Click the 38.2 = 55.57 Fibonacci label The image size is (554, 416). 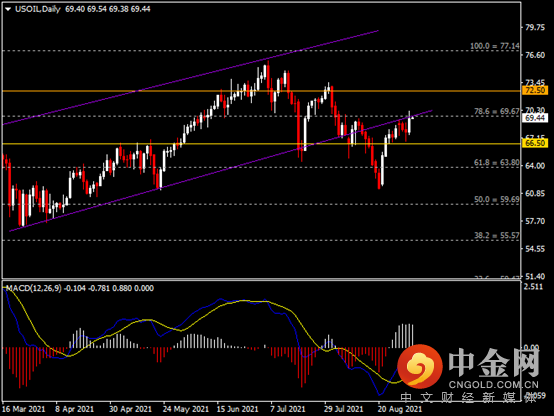click(x=497, y=235)
